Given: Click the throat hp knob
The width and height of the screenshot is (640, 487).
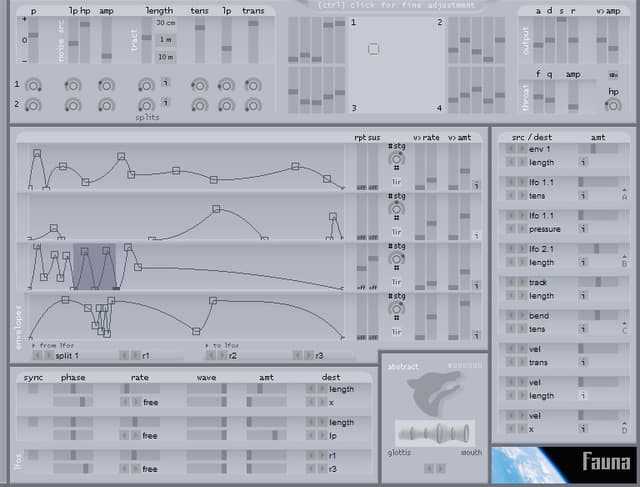Looking at the screenshot, I should 612,105.
